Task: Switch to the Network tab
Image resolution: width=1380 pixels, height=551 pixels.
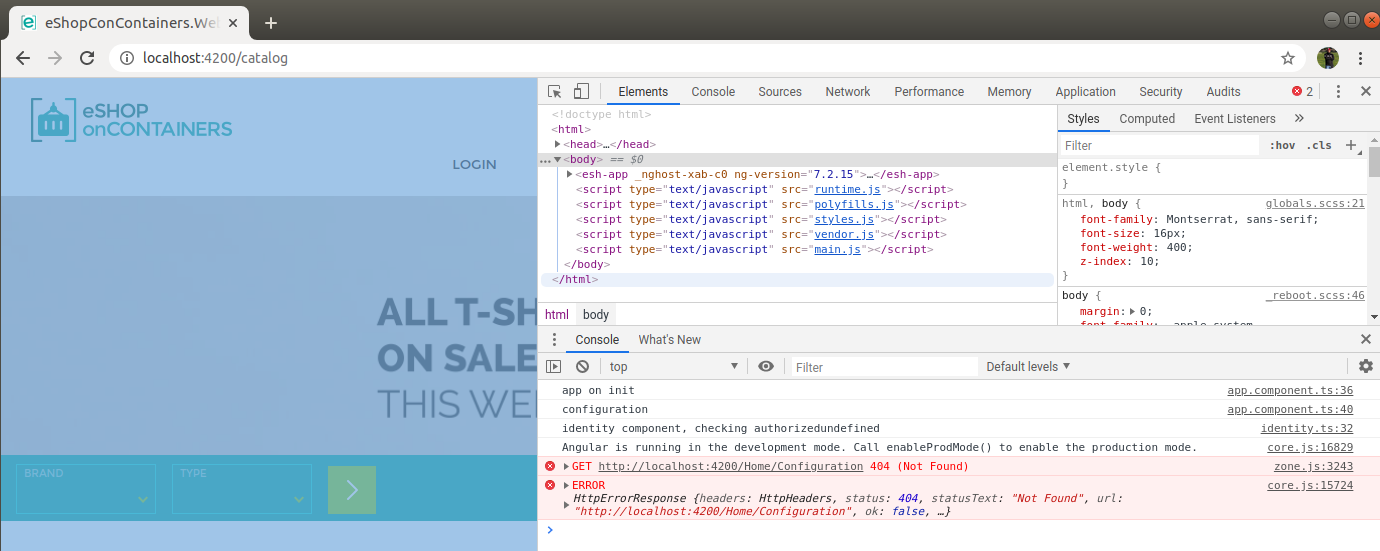Action: 848,91
